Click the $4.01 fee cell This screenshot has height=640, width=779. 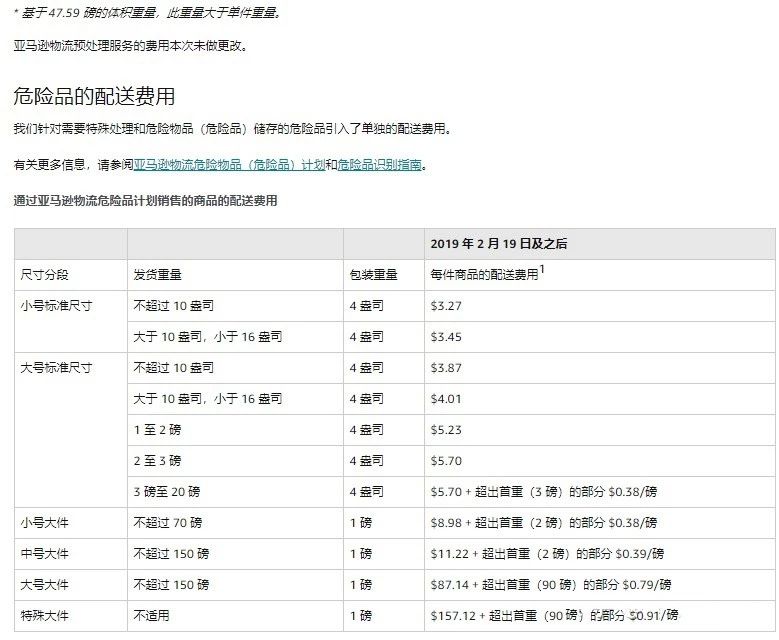pos(446,398)
